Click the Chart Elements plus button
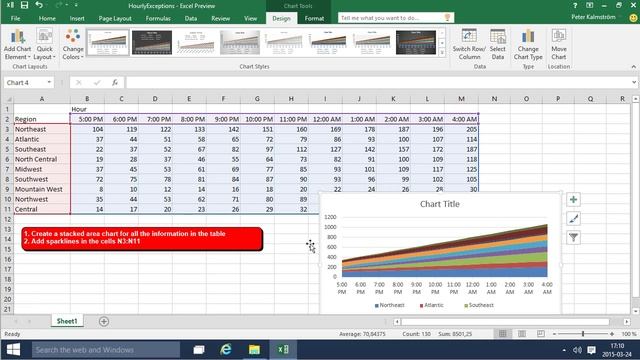 click(573, 200)
